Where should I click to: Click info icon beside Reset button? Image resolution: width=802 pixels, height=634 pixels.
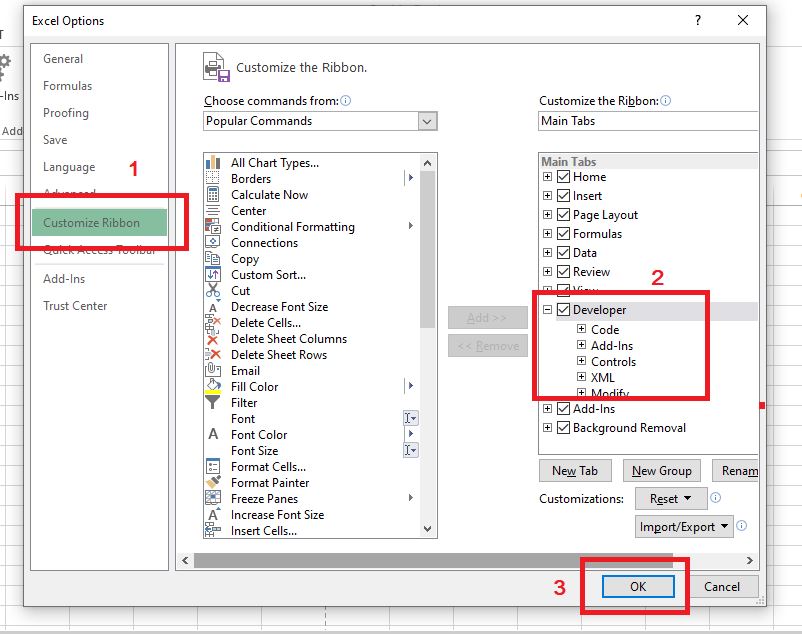[716, 497]
